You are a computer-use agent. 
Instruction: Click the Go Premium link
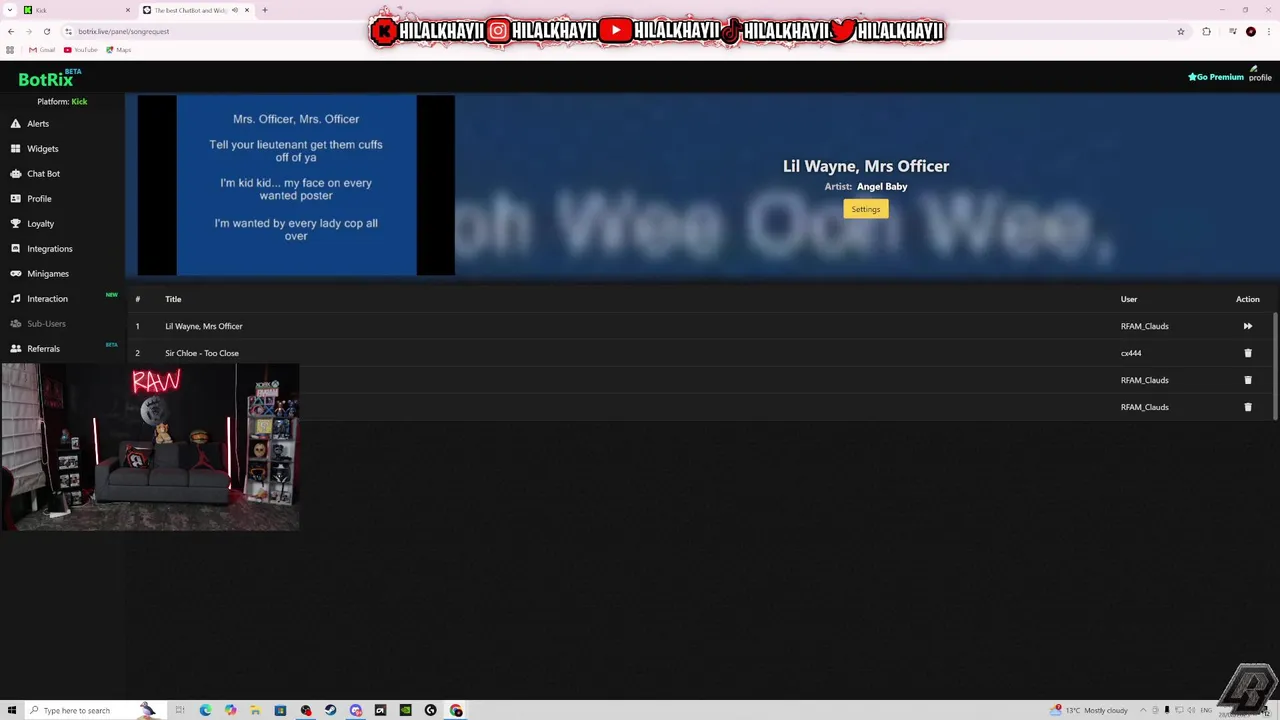[x=1216, y=77]
